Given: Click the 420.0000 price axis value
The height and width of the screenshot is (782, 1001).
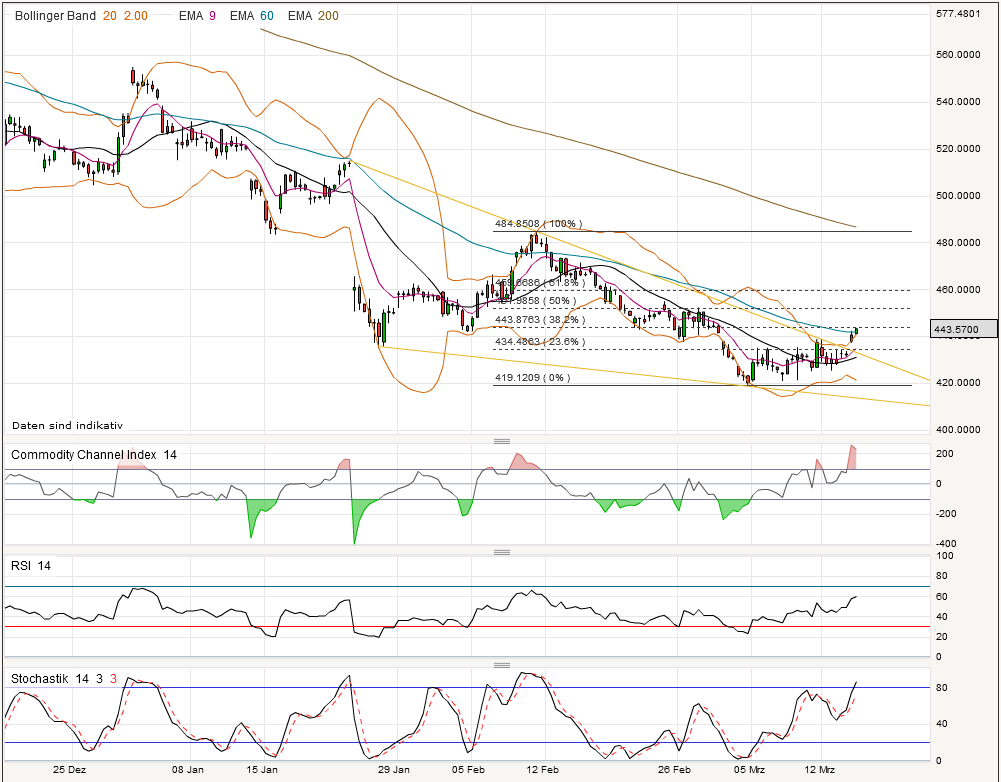Looking at the screenshot, I should (958, 382).
